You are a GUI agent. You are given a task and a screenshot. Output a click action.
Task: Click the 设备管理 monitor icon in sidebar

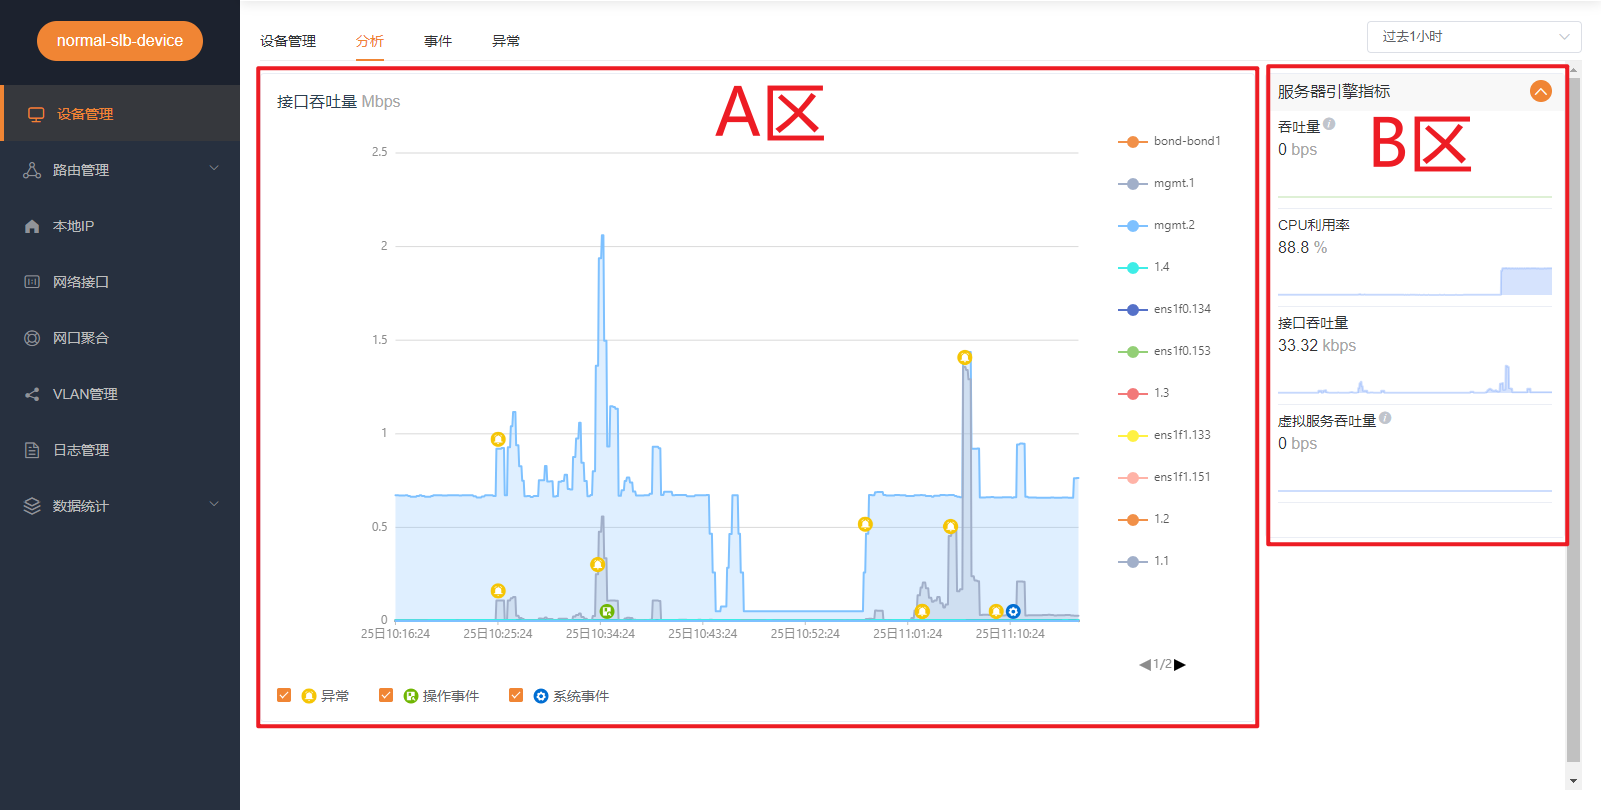[36, 114]
